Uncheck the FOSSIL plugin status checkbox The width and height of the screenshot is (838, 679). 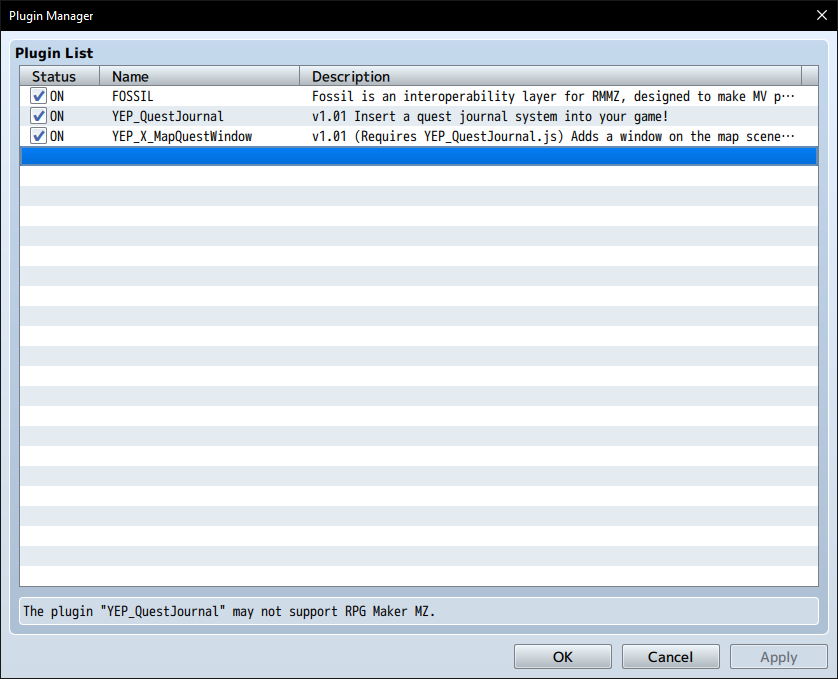[x=38, y=96]
